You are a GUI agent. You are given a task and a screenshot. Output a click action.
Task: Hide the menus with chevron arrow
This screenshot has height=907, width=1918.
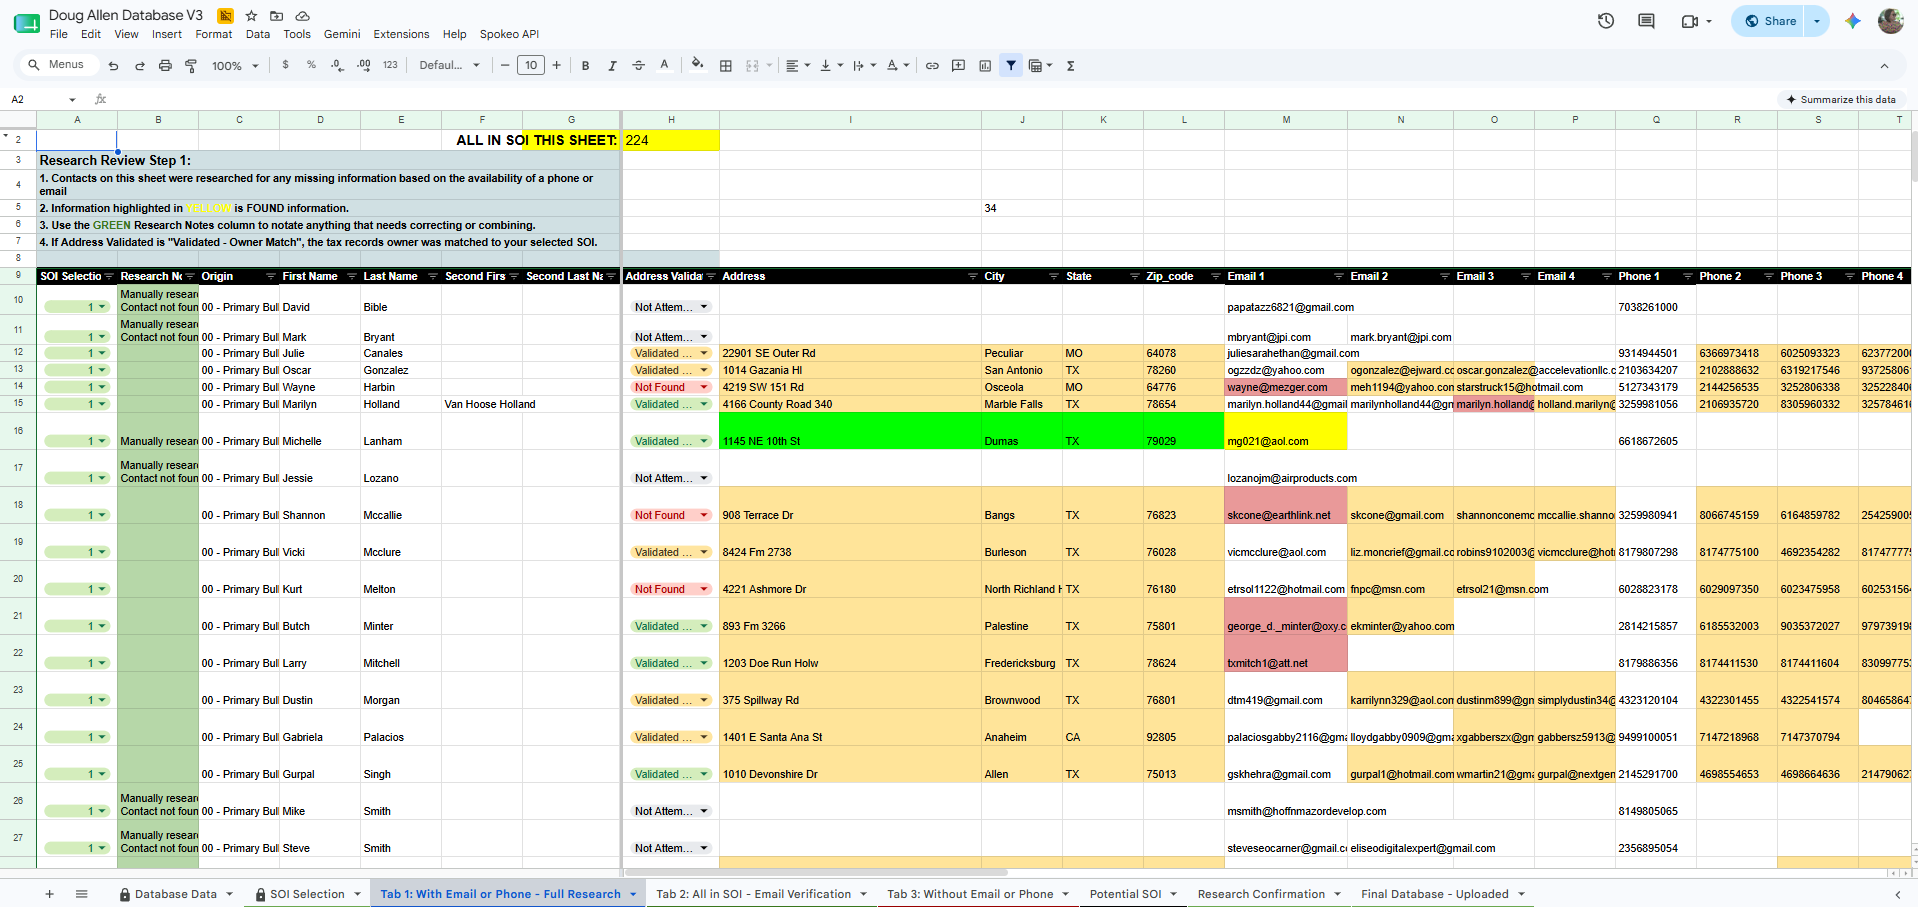point(1884,66)
